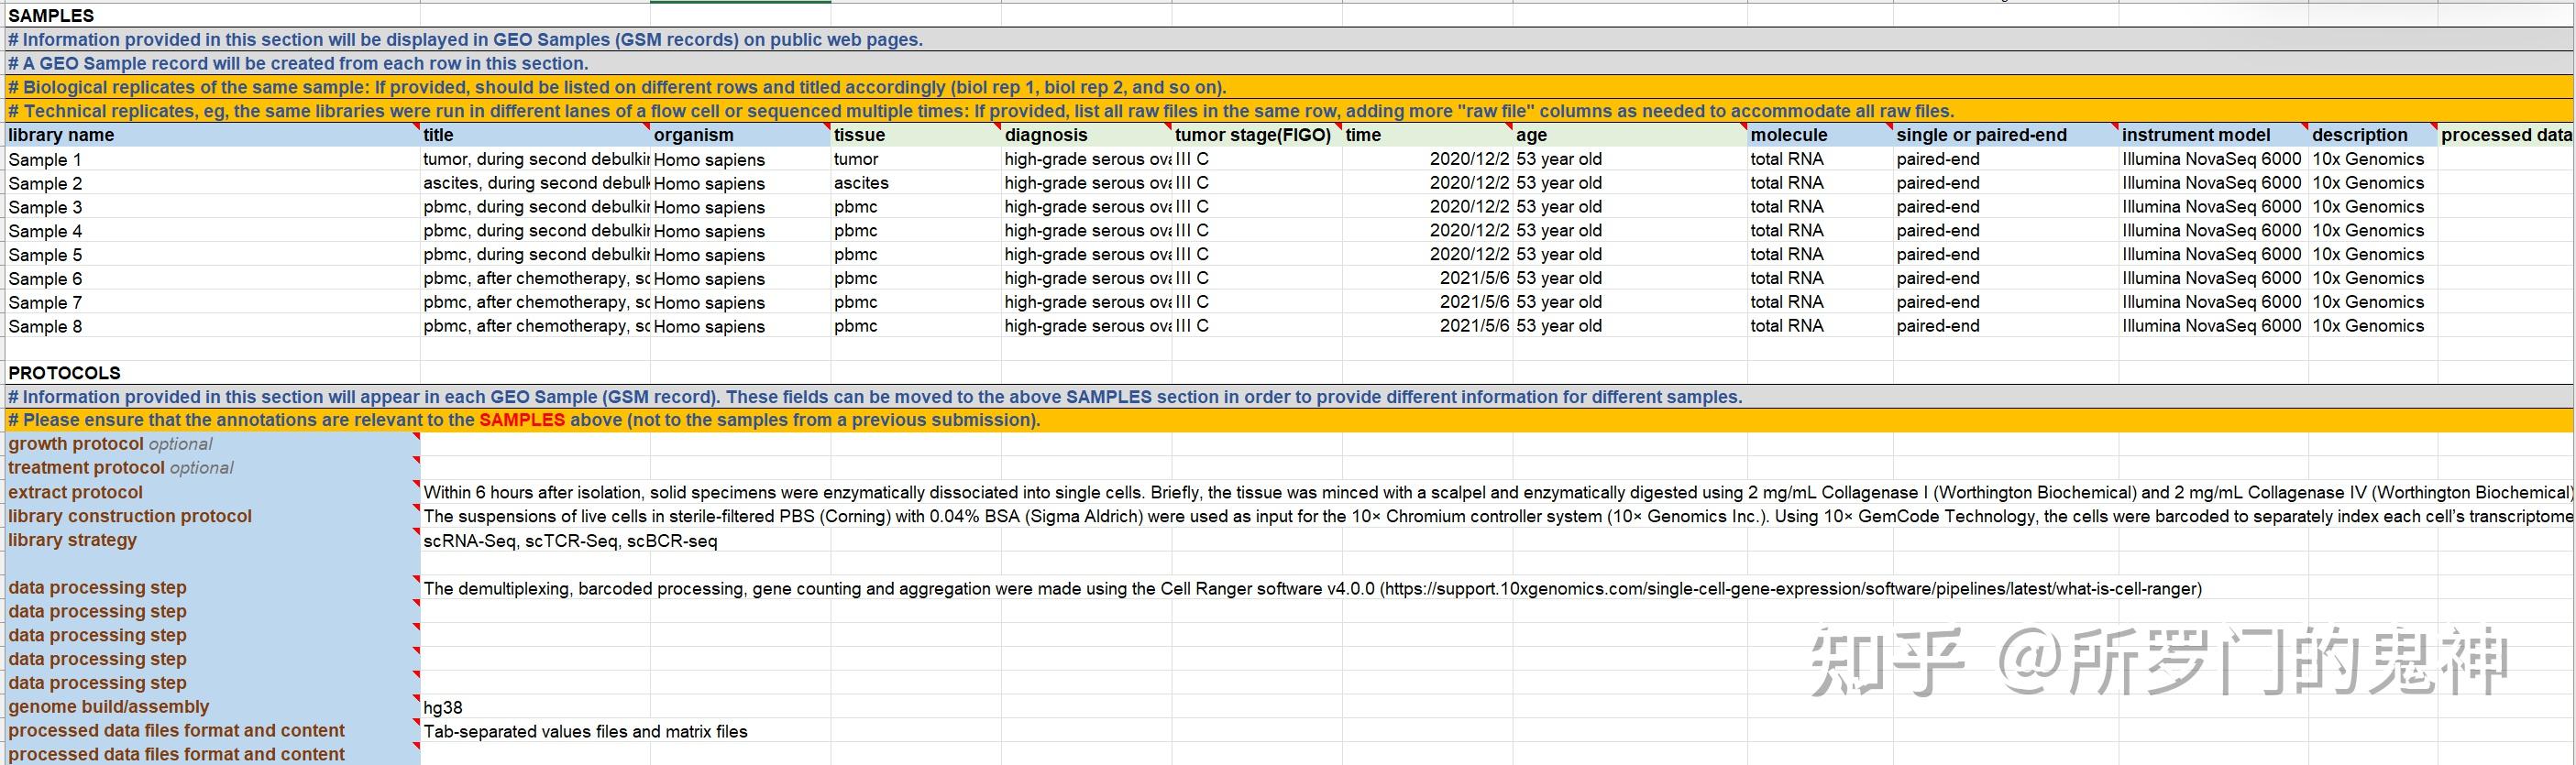Select the 'ascites' tissue cell for Sample 2
Viewport: 2576px width, 765px height.
tap(861, 183)
